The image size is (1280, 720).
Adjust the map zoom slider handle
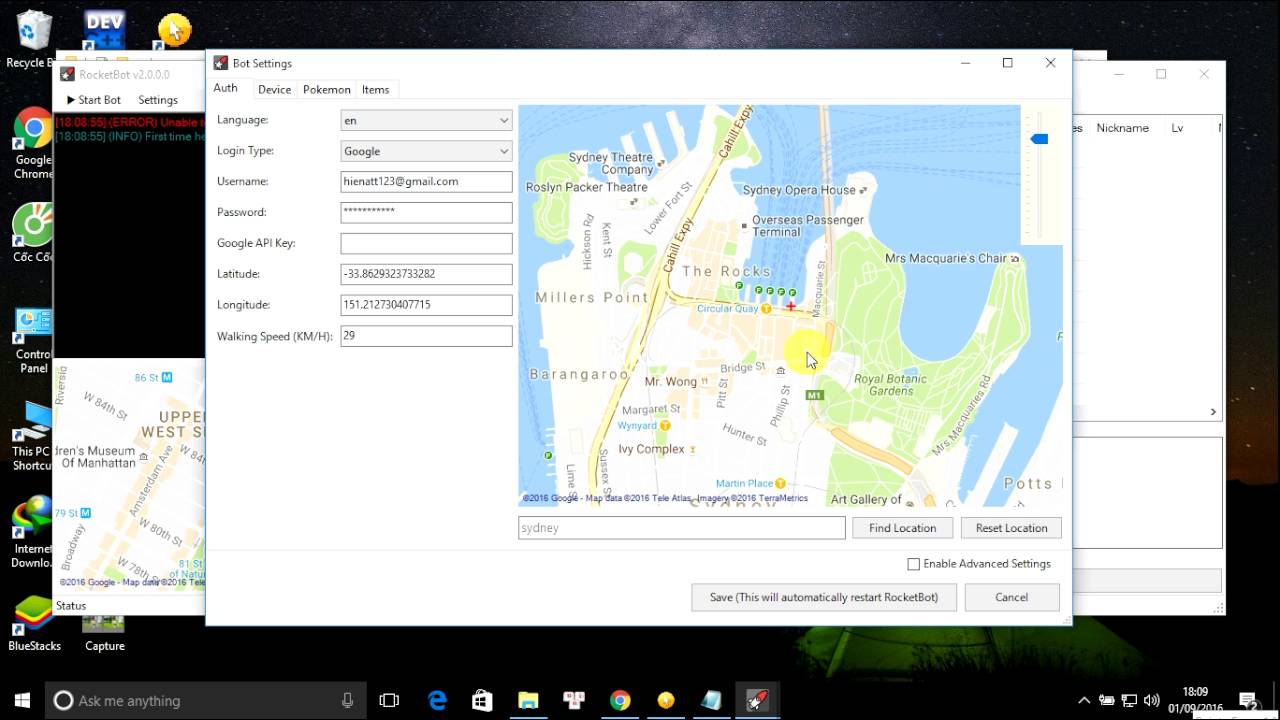[x=1040, y=139]
